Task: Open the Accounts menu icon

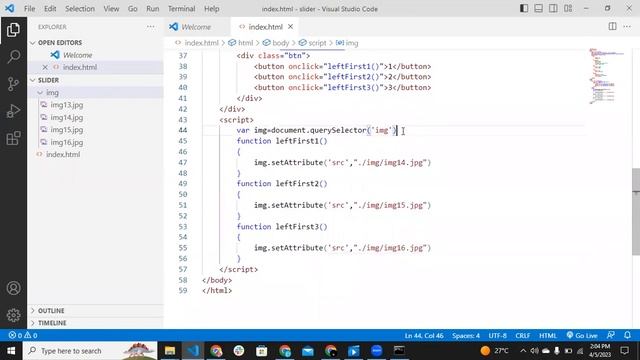Action: pyautogui.click(x=13, y=288)
